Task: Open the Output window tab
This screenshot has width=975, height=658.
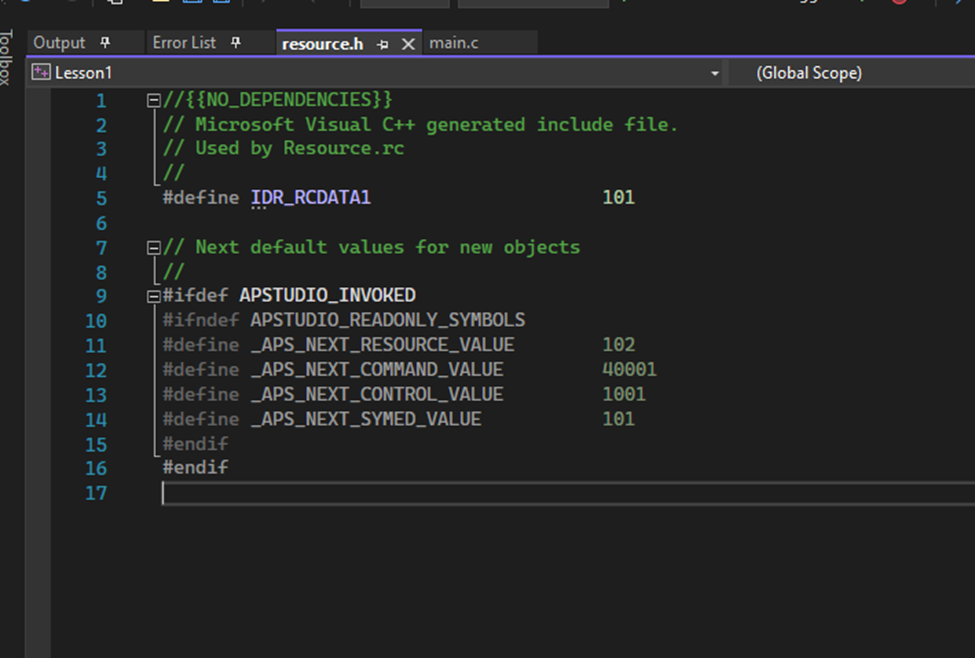Action: click(x=59, y=43)
